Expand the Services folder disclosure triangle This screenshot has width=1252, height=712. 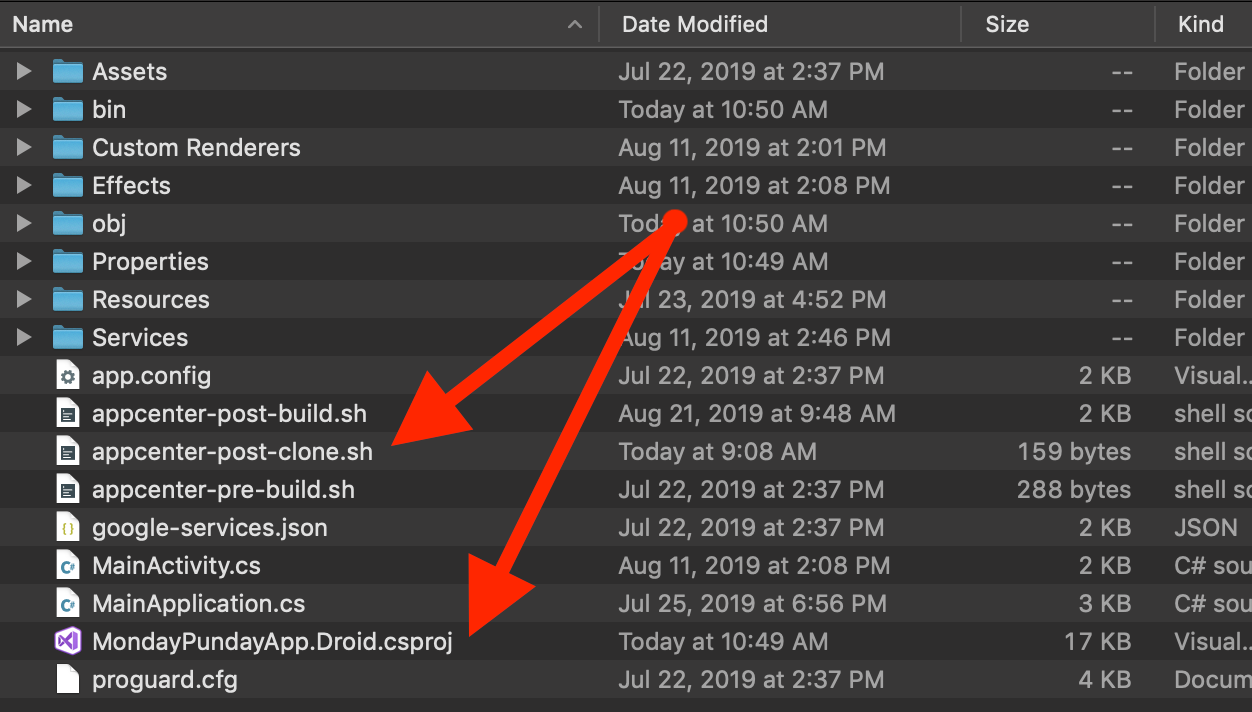pyautogui.click(x=24, y=338)
